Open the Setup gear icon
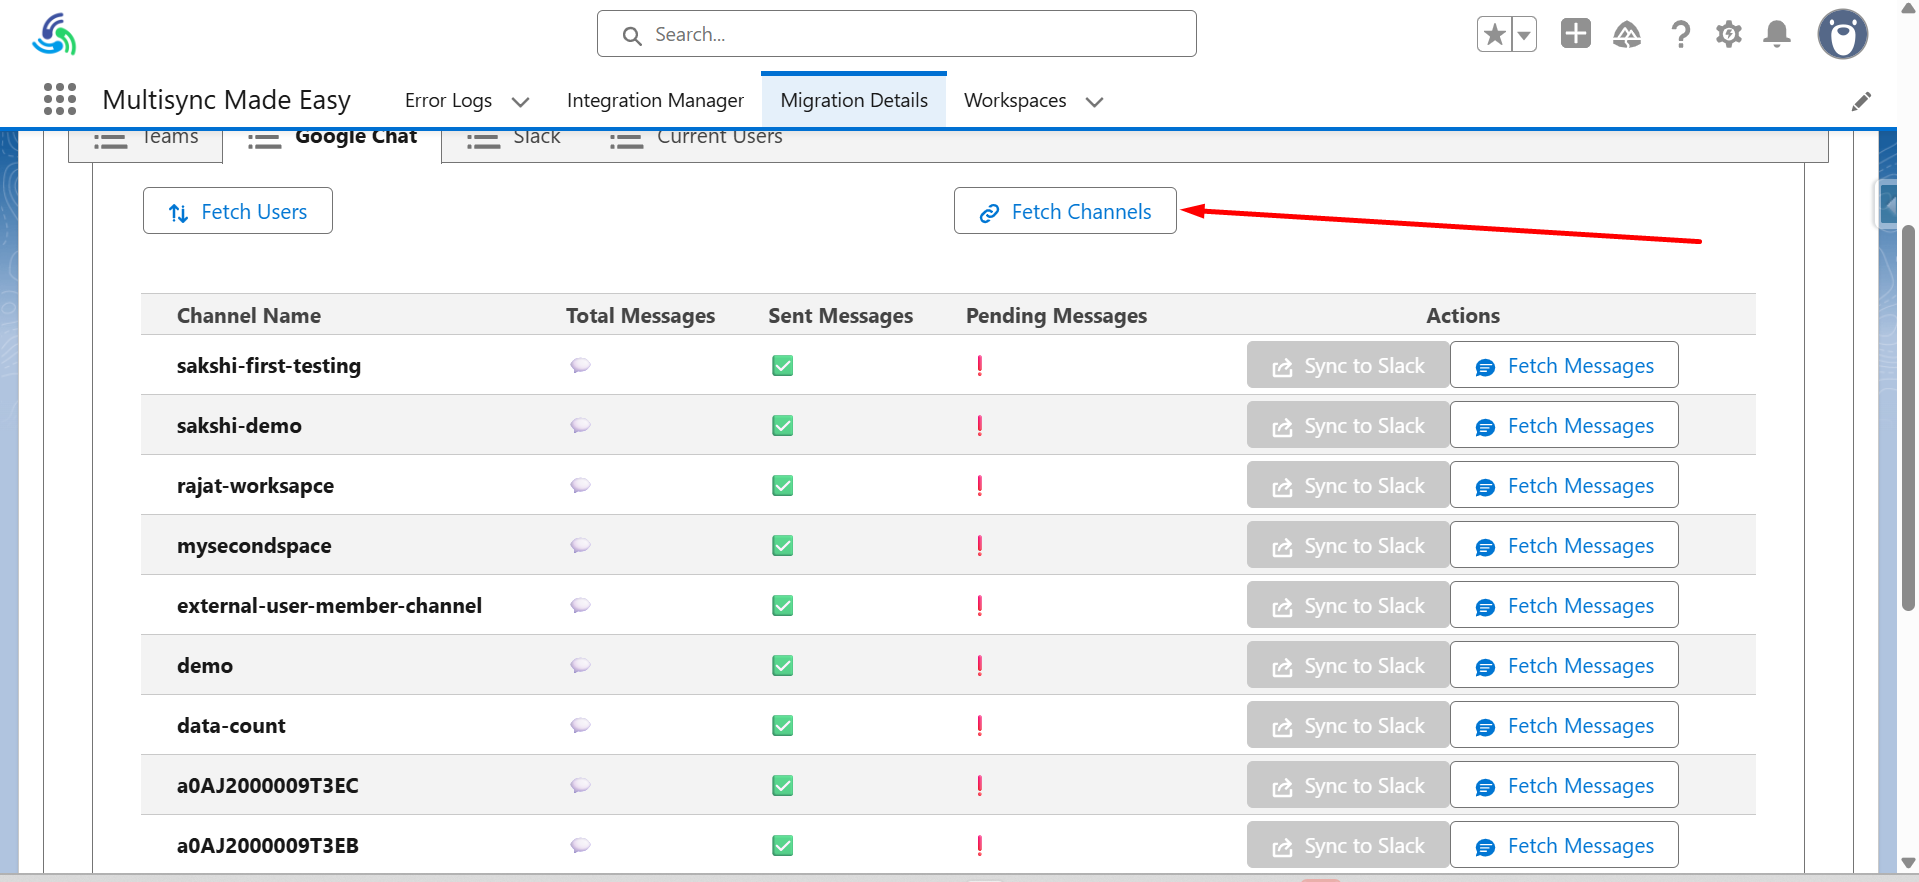 click(1729, 35)
